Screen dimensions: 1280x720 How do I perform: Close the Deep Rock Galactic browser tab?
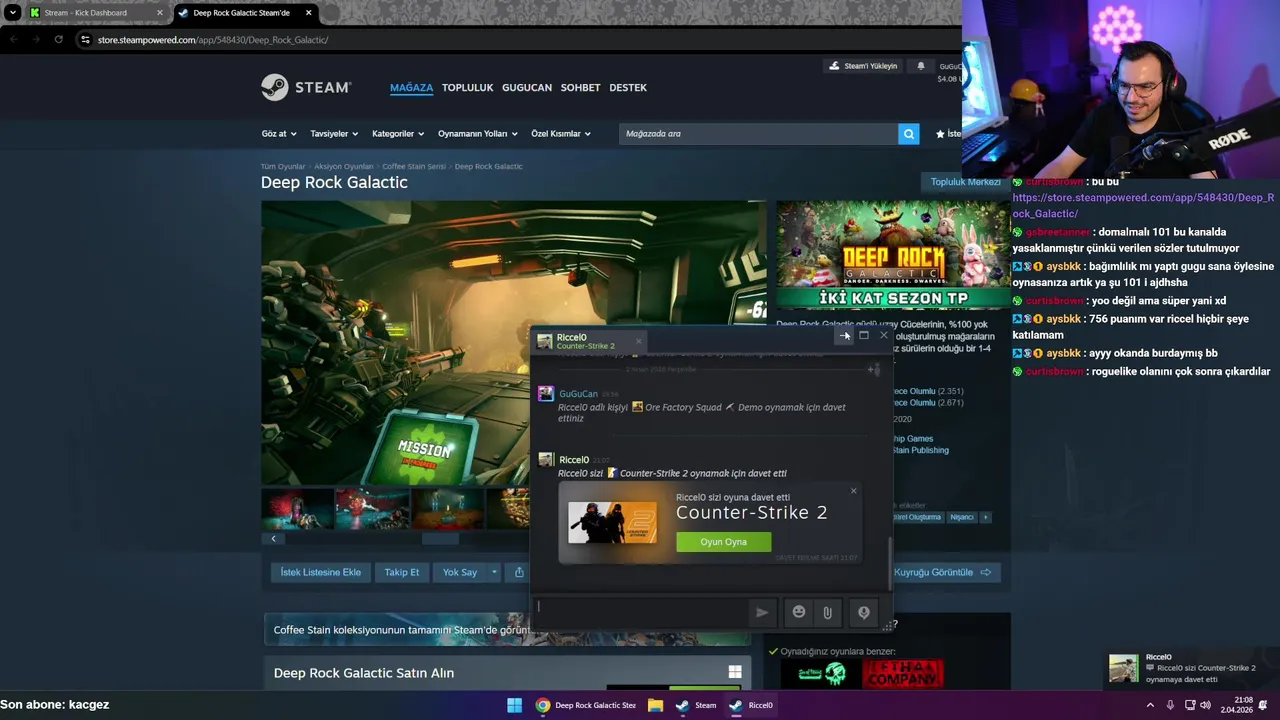click(x=308, y=13)
